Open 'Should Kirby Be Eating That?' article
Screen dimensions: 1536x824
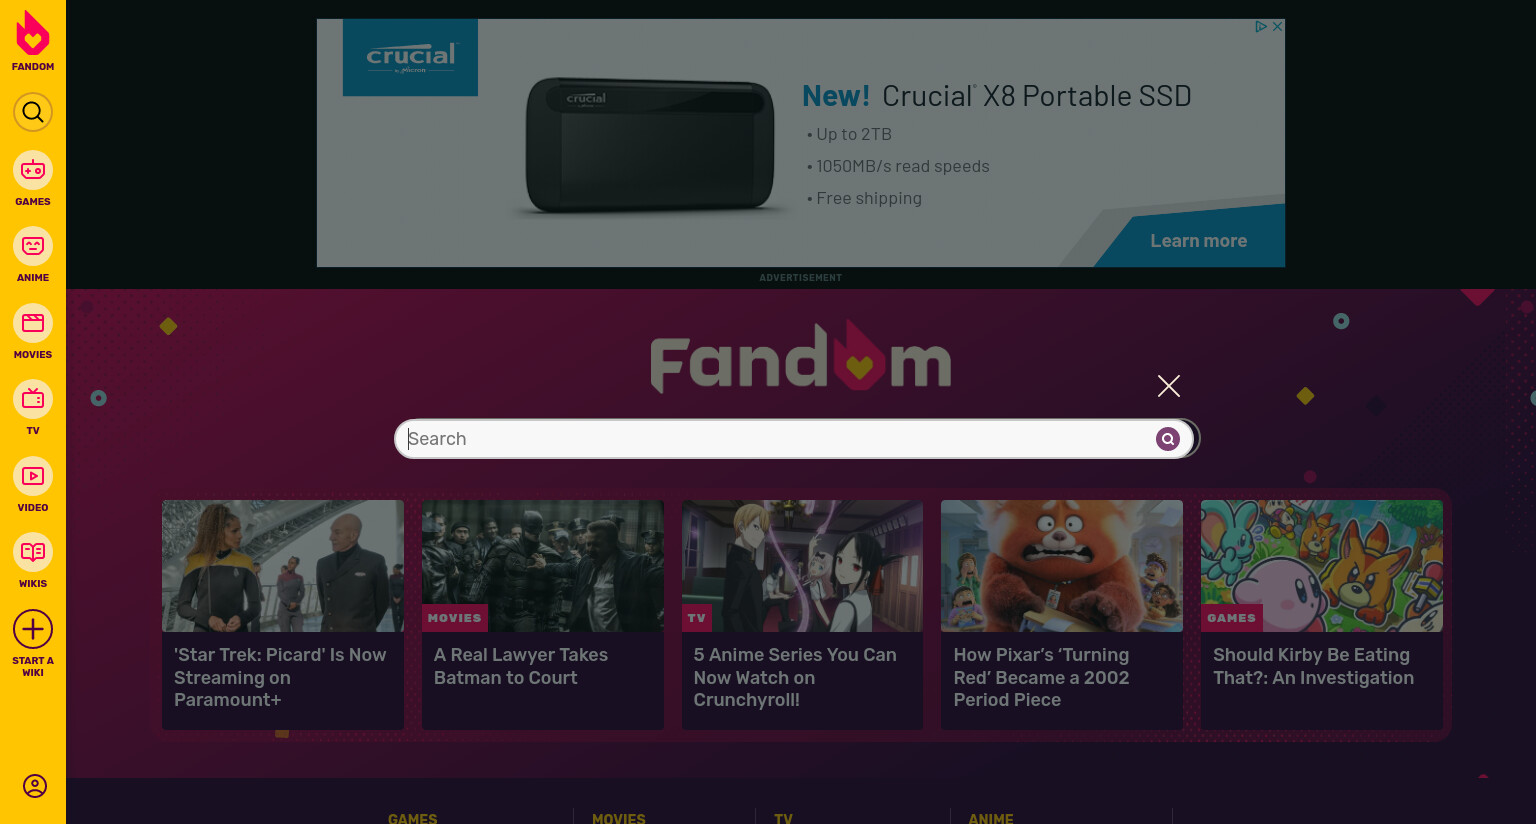tap(1313, 666)
